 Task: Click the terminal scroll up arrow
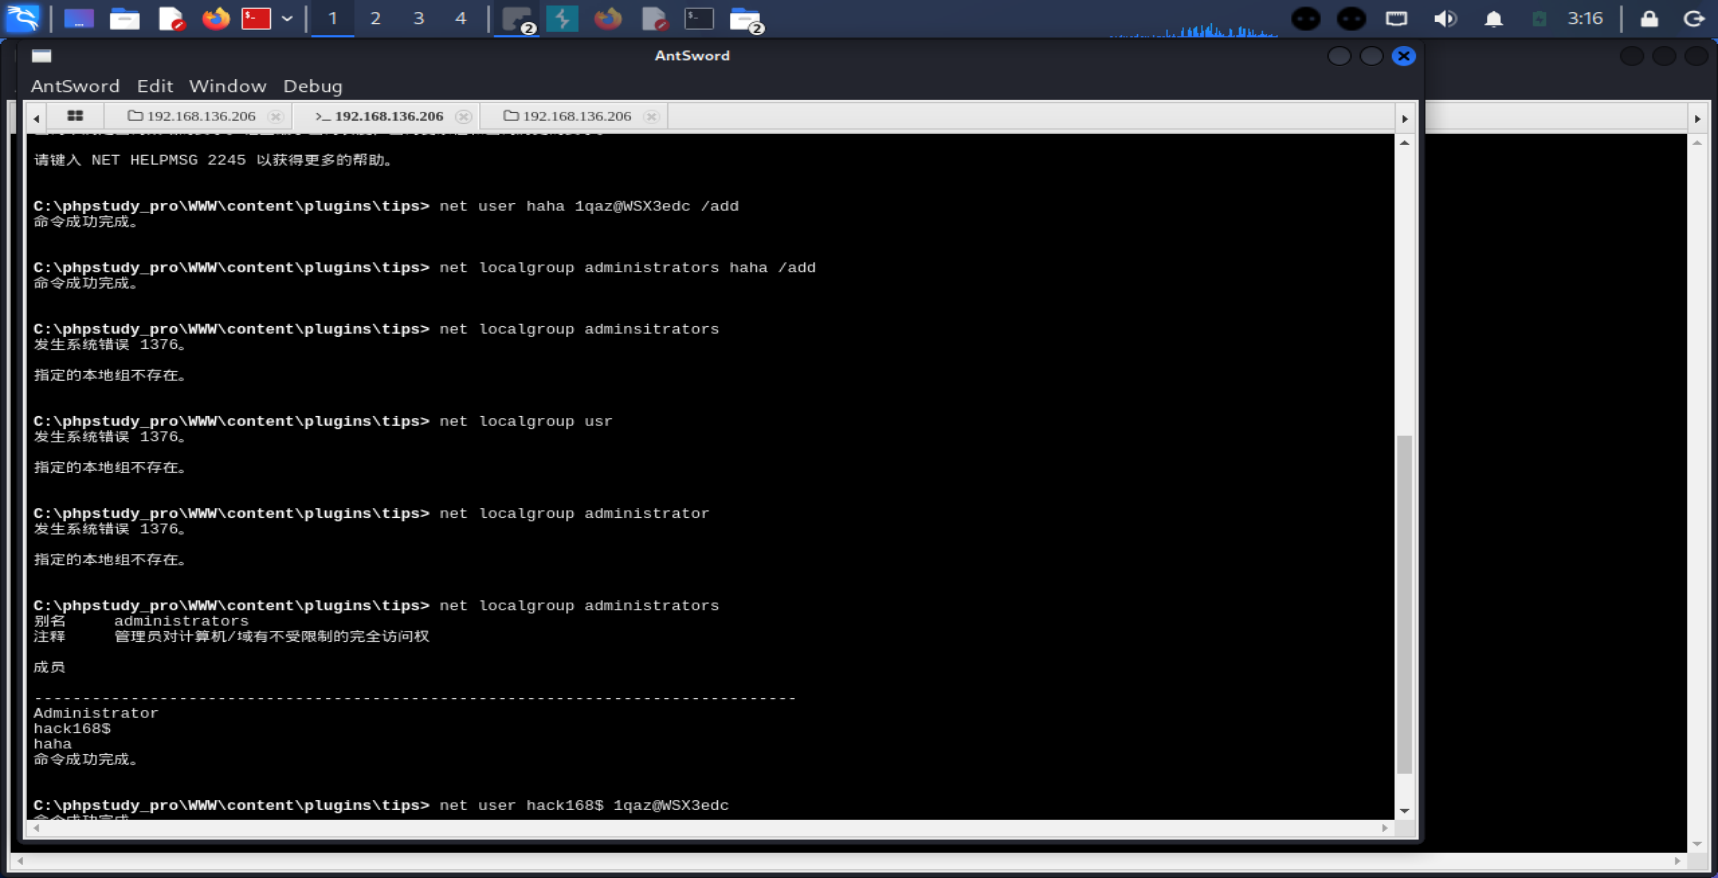[x=1404, y=143]
